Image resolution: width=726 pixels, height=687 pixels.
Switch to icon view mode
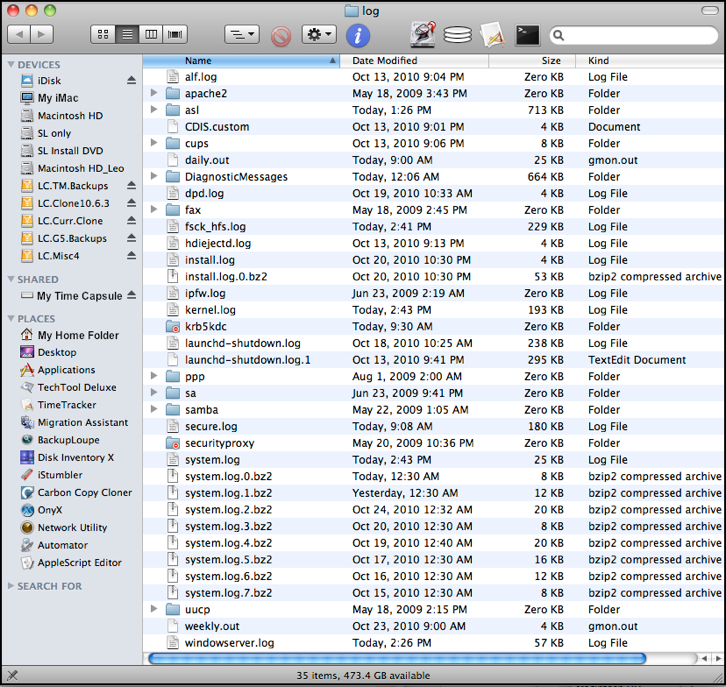pyautogui.click(x=103, y=35)
